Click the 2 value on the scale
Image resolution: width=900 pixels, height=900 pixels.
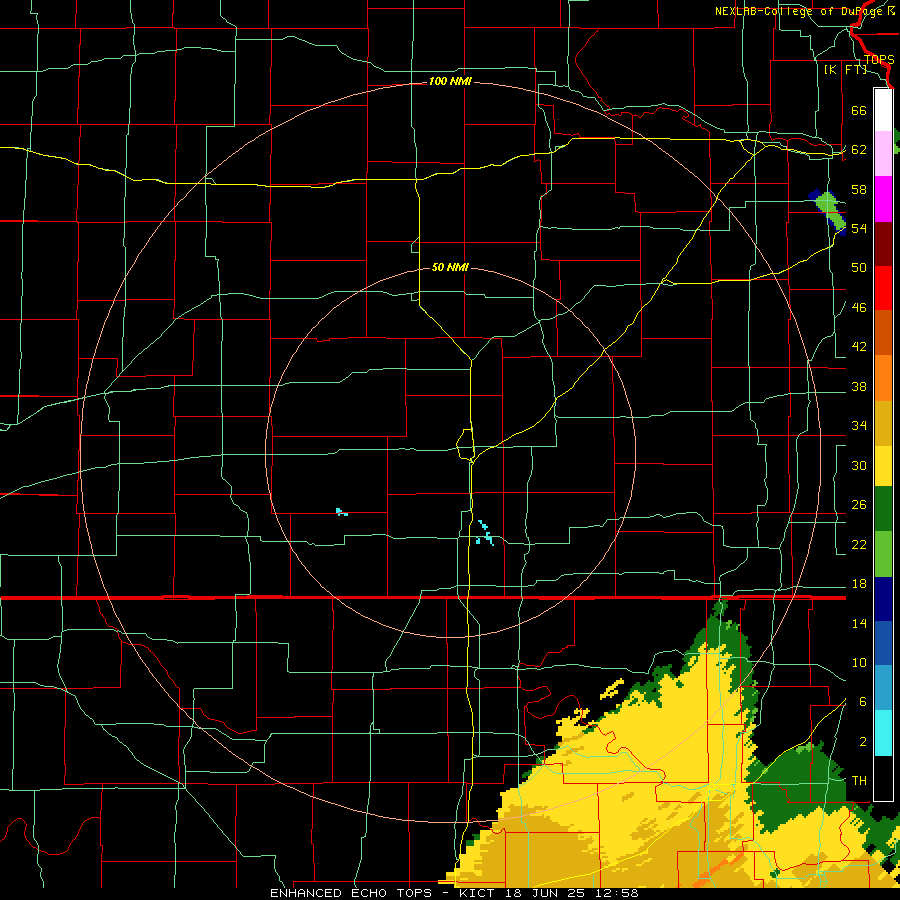click(863, 742)
